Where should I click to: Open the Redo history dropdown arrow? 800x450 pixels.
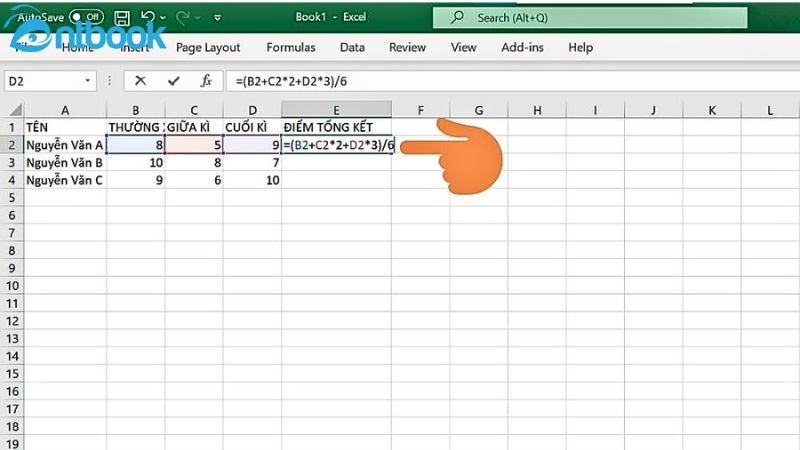198,18
